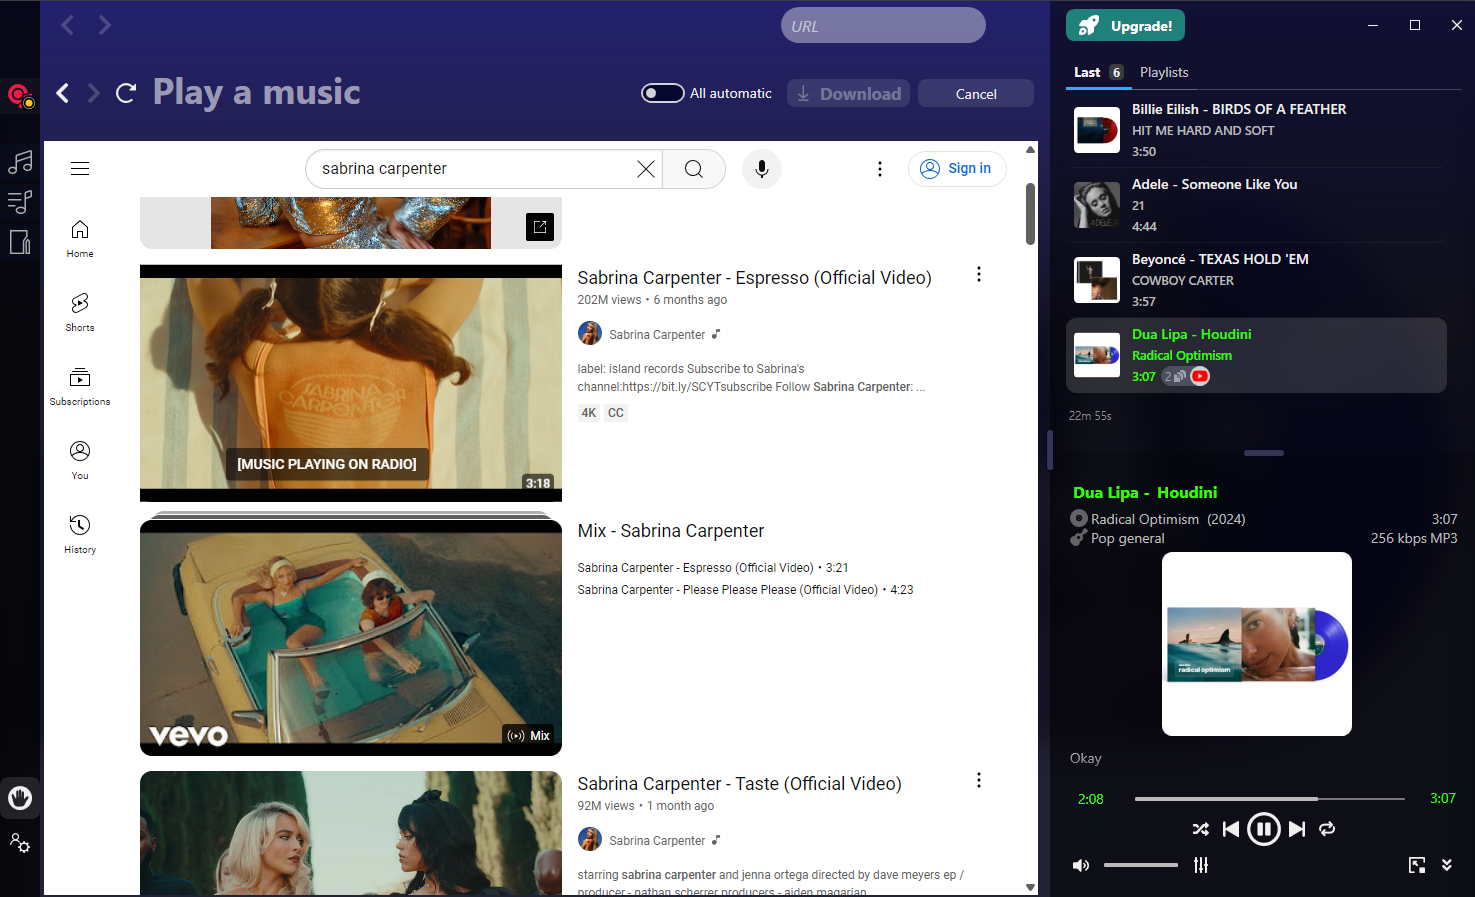
Task: Start voice search with microphone
Action: pos(762,169)
